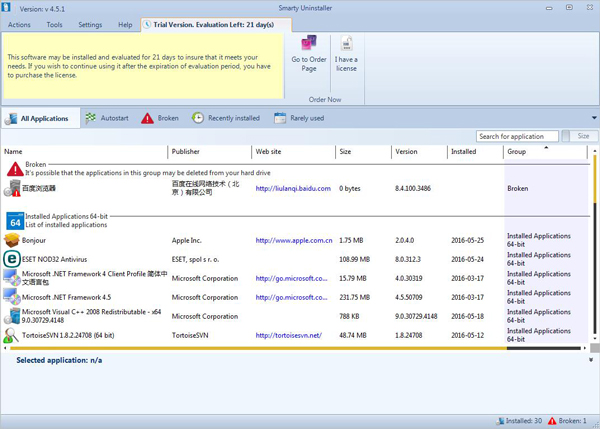Open the Actions menu
The image size is (600, 429).
[x=19, y=25]
